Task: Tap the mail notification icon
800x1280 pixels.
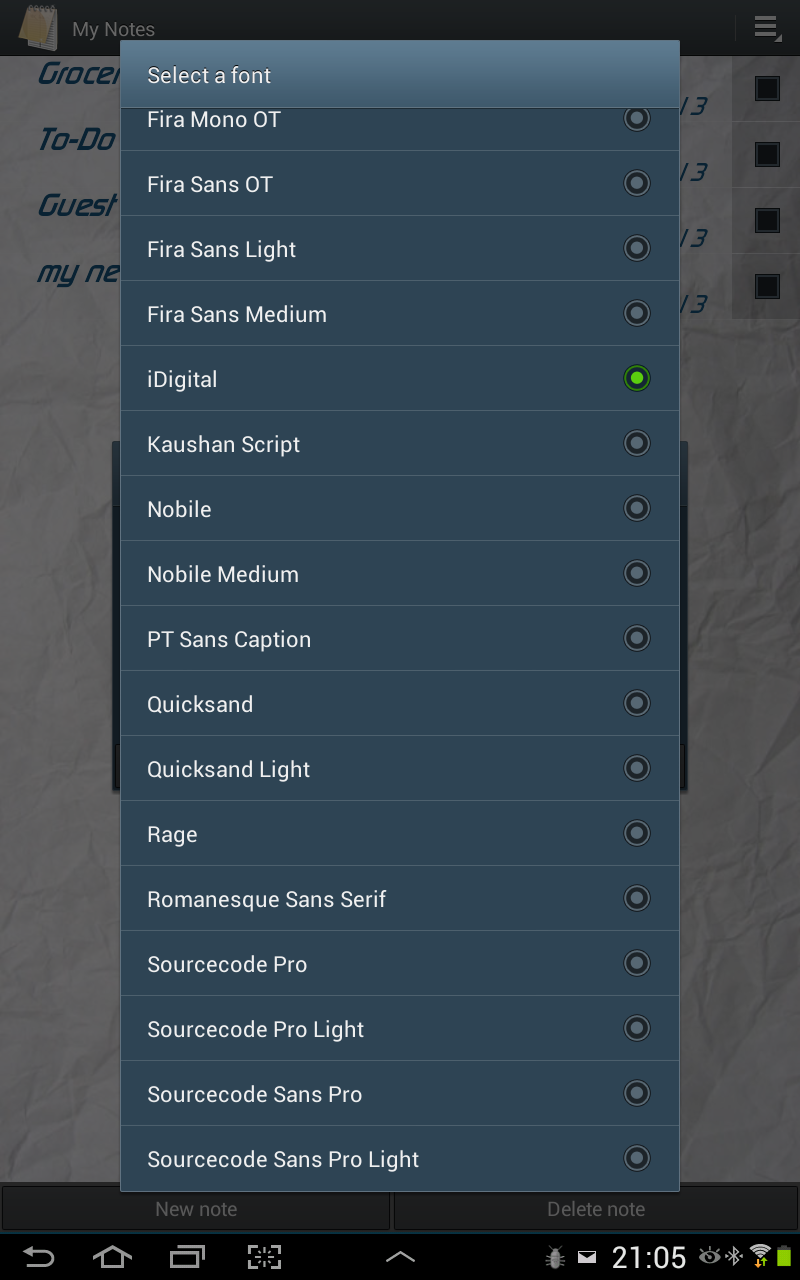Action: (x=587, y=1257)
